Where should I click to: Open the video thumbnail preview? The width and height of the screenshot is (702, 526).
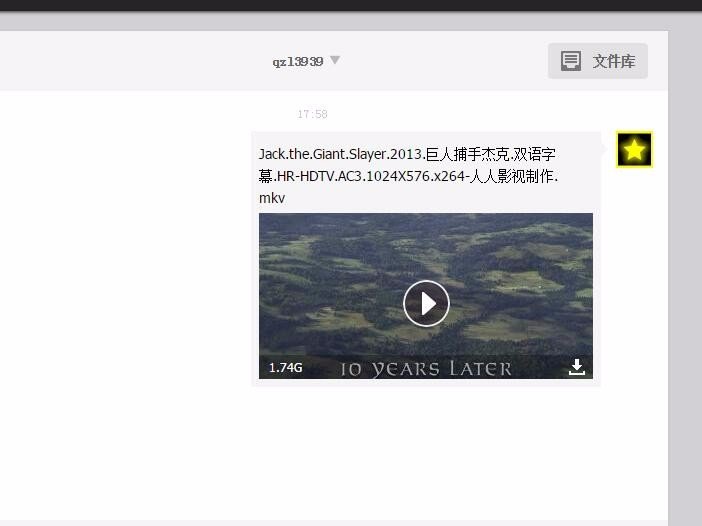pos(426,296)
